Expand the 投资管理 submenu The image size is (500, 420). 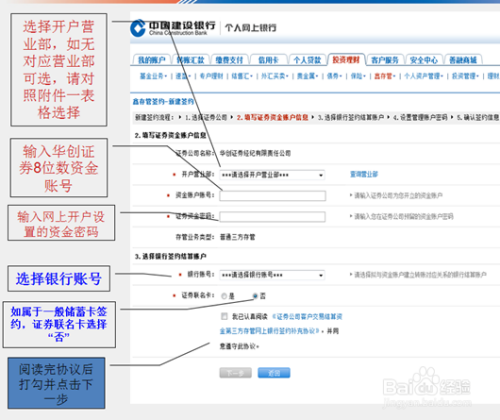[x=465, y=76]
